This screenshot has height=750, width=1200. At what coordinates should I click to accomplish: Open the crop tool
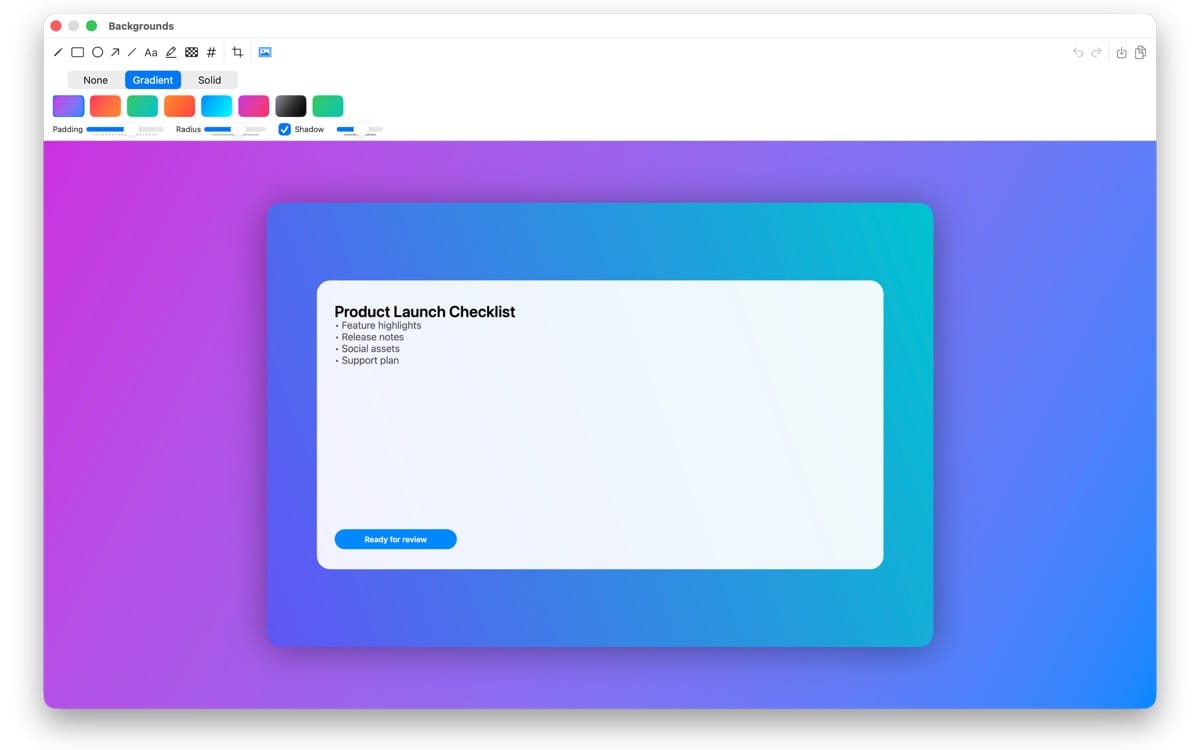[237, 52]
